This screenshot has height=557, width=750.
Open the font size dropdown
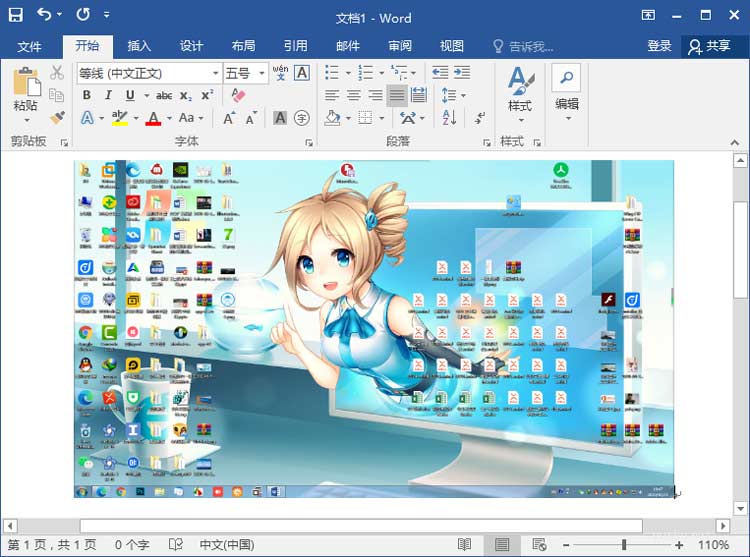tap(262, 73)
